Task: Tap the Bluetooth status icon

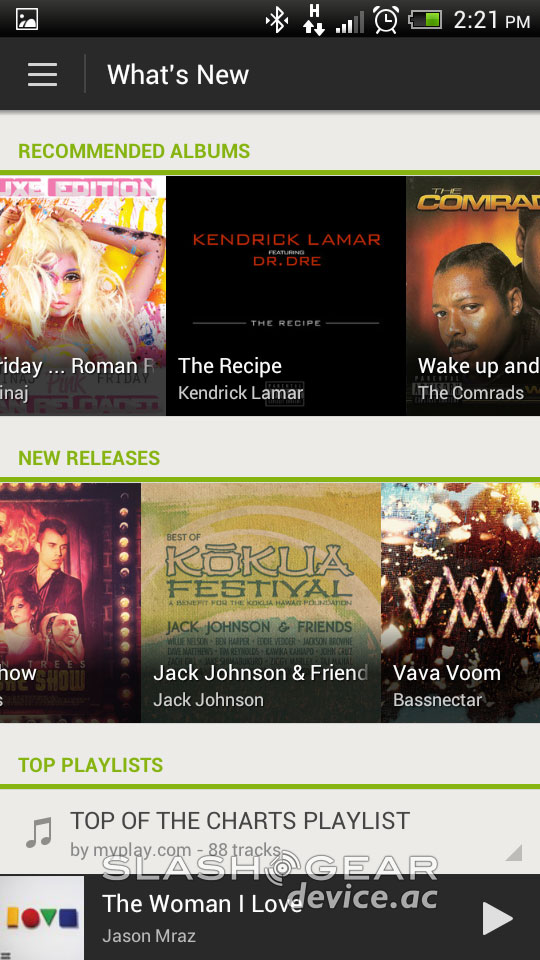Action: pyautogui.click(x=276, y=20)
